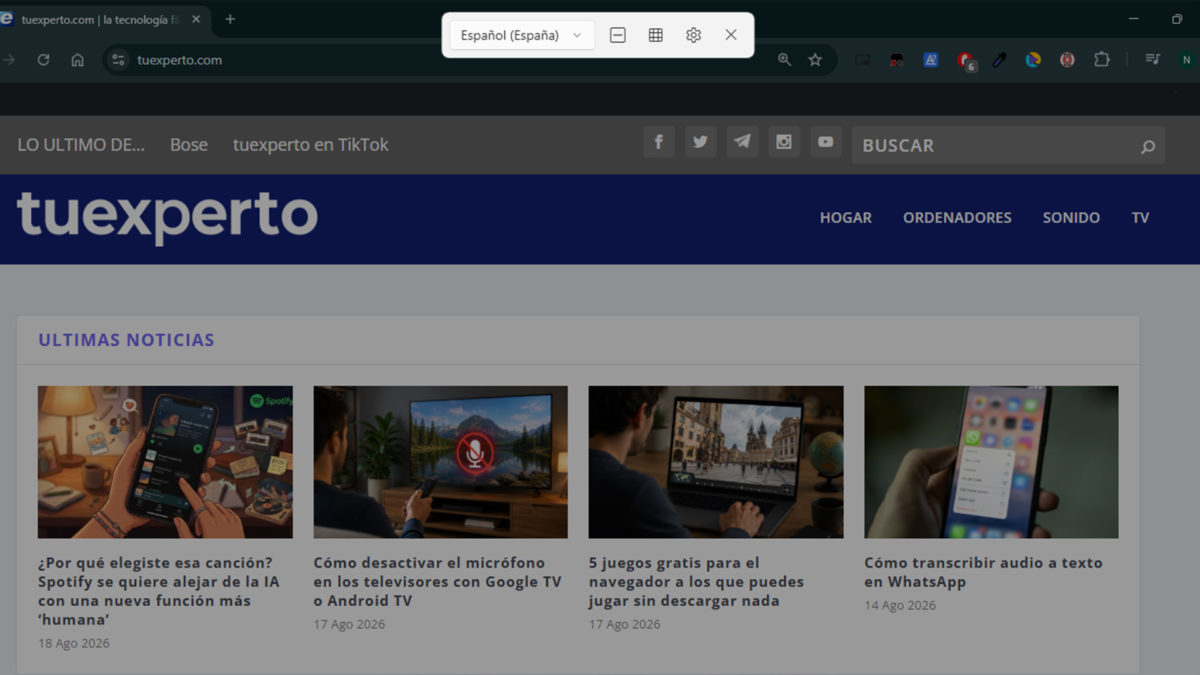Image resolution: width=1200 pixels, height=675 pixels.
Task: Open the TV menu
Action: pos(1140,217)
